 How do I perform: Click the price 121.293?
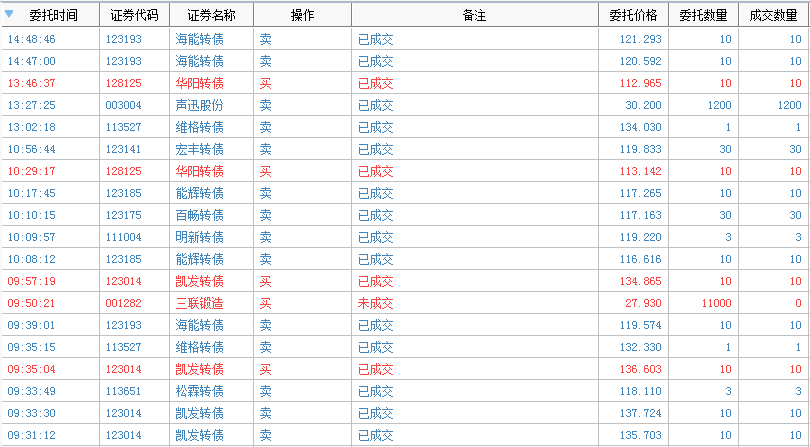[x=641, y=39]
